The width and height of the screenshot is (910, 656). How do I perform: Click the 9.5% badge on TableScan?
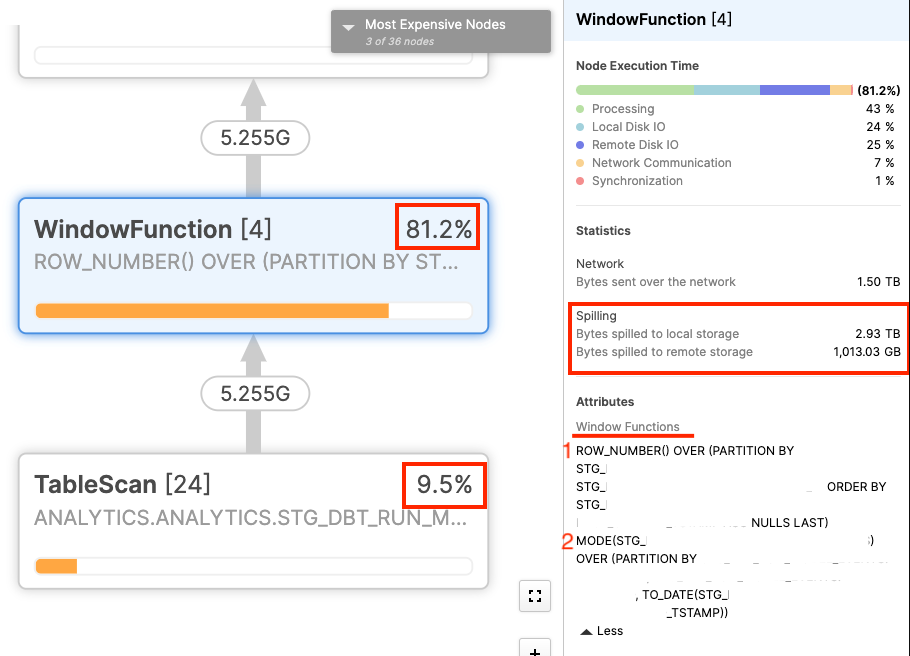pos(443,485)
